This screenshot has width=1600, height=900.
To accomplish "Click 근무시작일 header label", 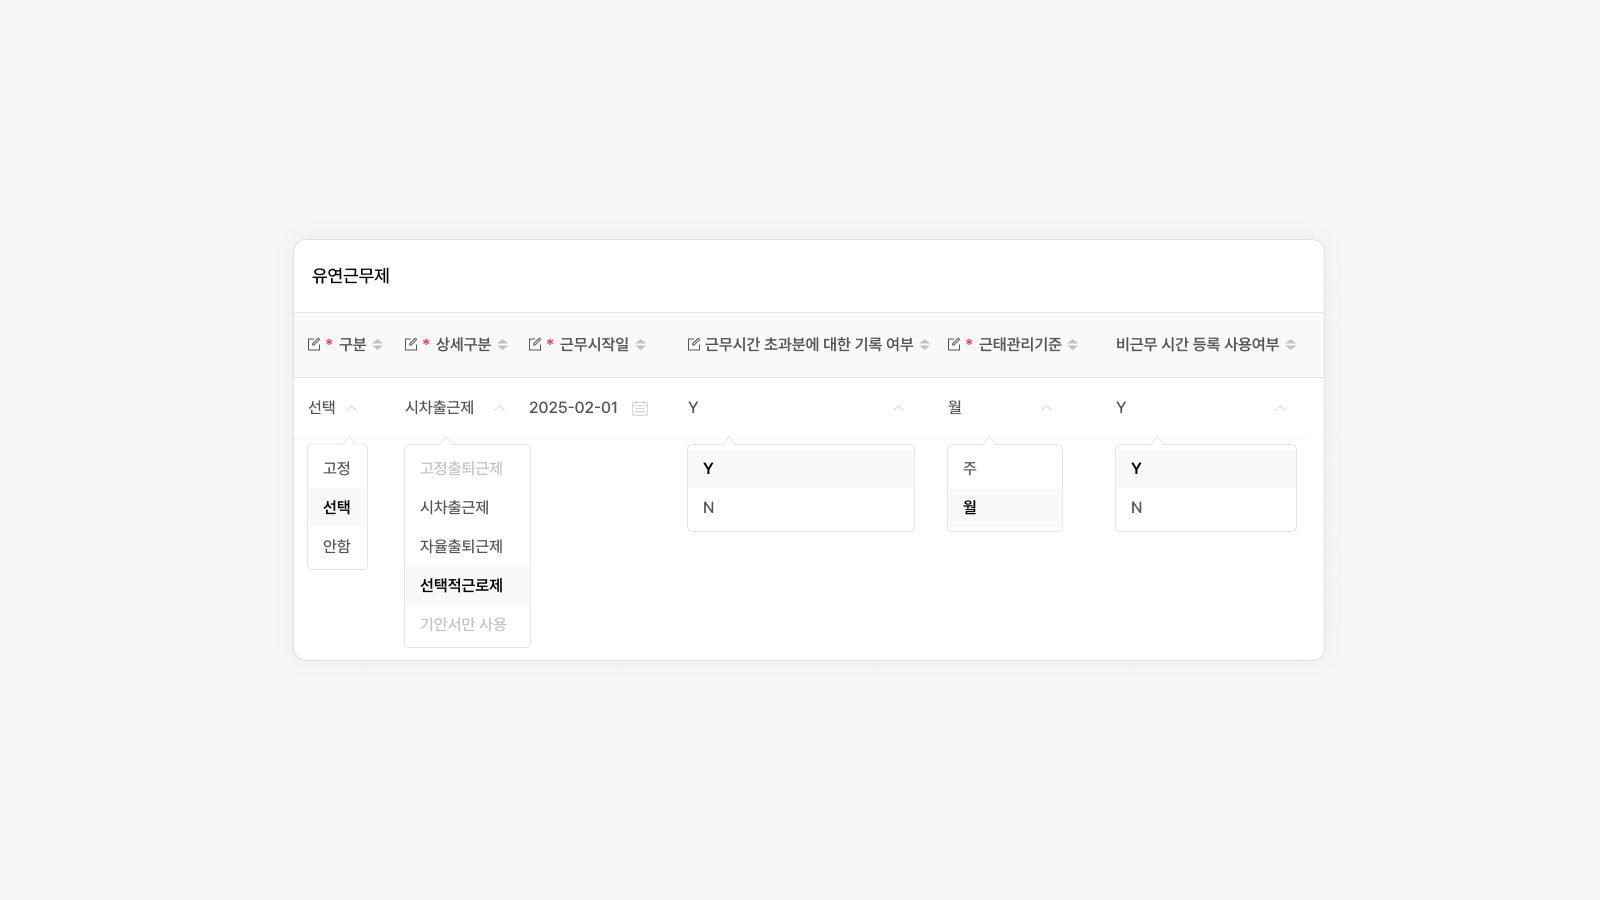I will pyautogui.click(x=595, y=344).
